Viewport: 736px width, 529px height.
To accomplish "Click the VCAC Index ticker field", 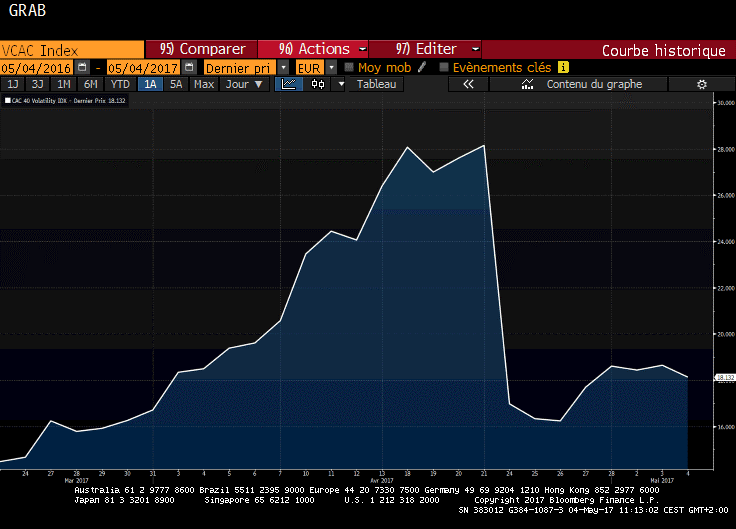I will 72,50.
